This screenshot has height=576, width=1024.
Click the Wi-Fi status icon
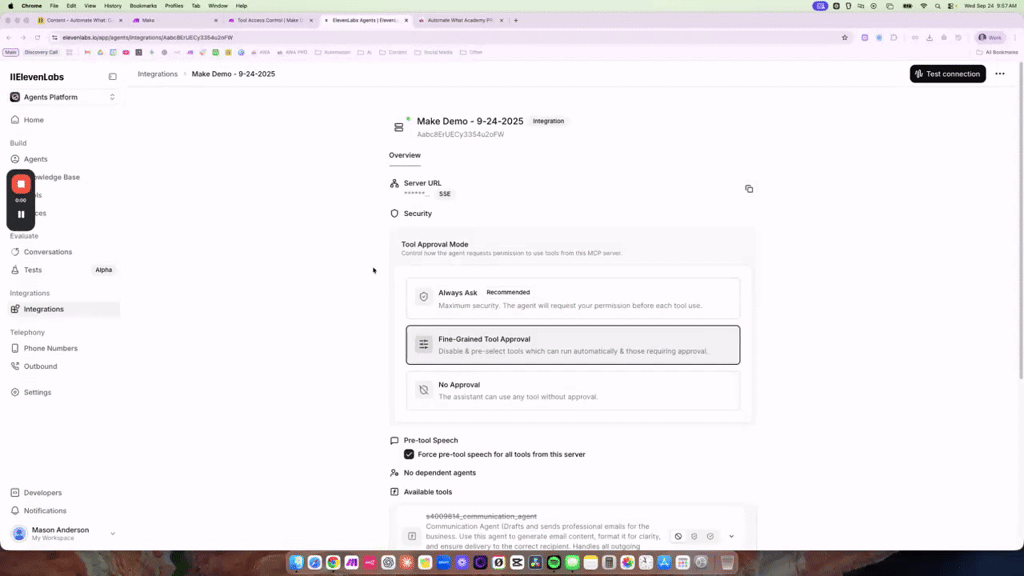(x=923, y=6)
